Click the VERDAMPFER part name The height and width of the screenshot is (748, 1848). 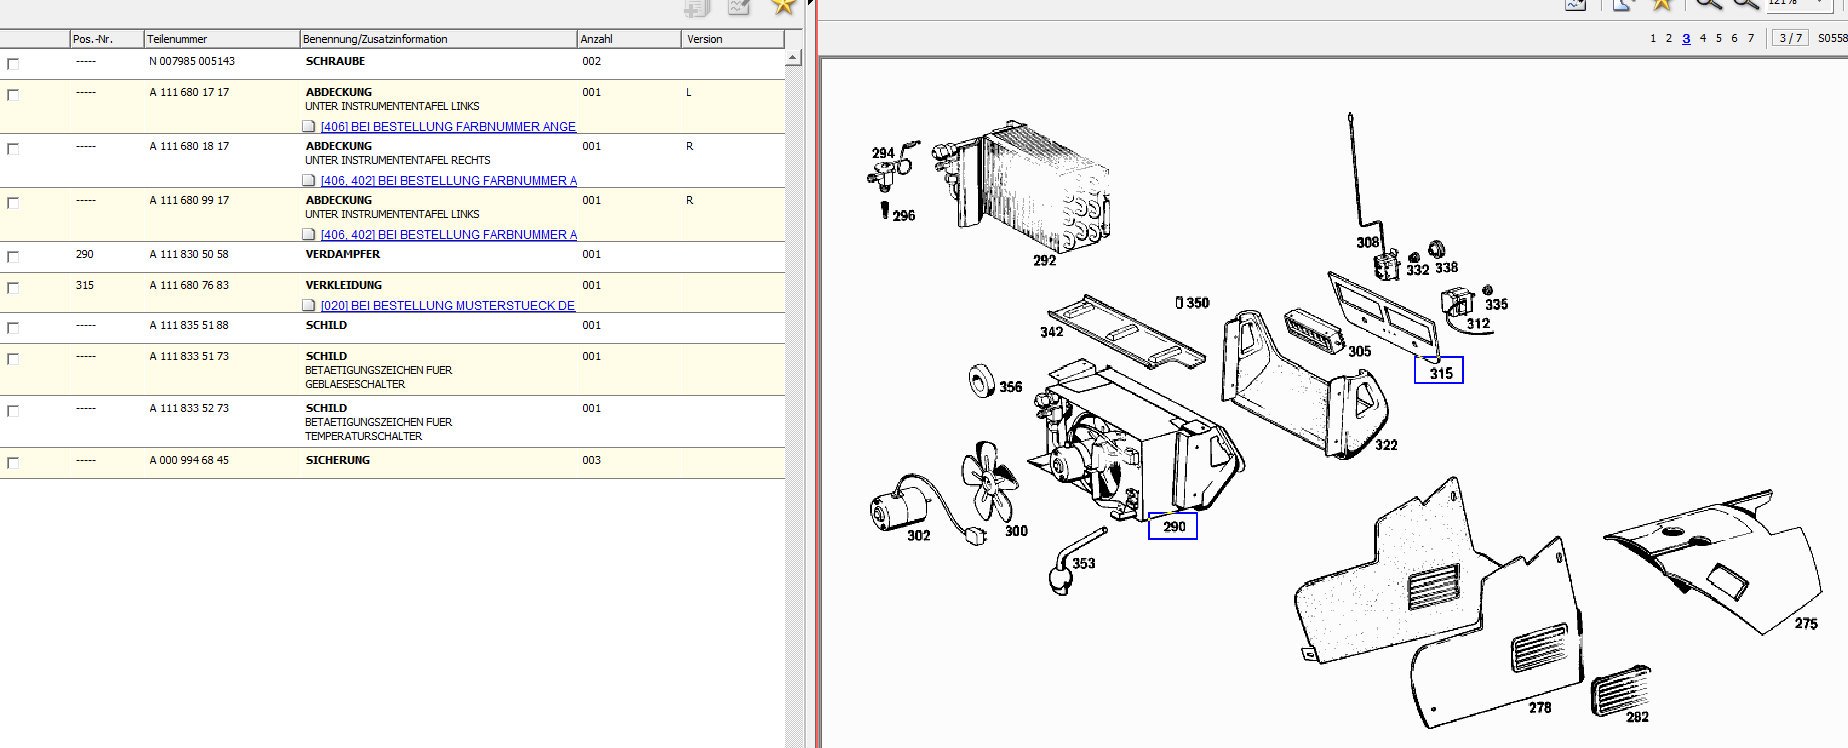tap(342, 254)
